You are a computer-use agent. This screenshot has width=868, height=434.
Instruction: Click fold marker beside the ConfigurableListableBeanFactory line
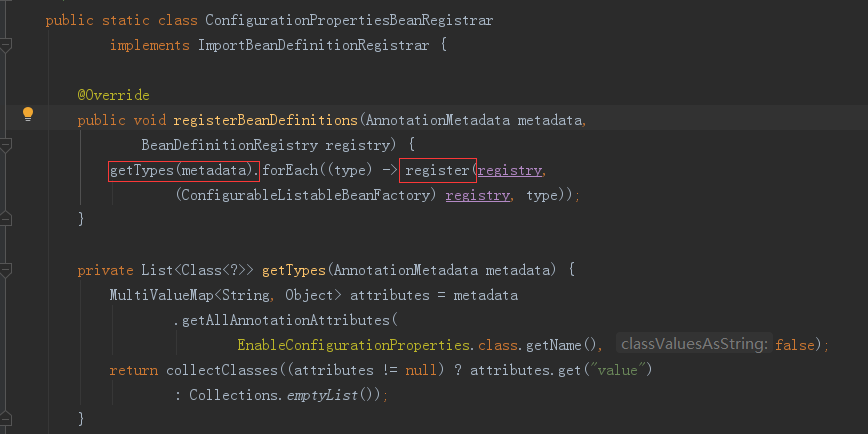(x=7, y=195)
